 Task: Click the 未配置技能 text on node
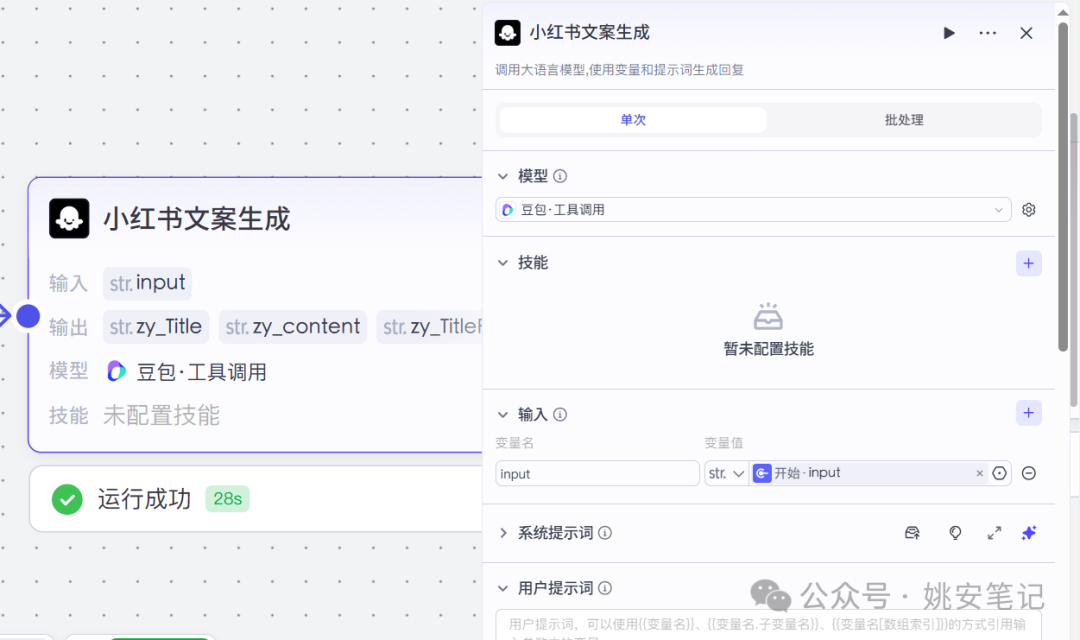click(x=161, y=415)
